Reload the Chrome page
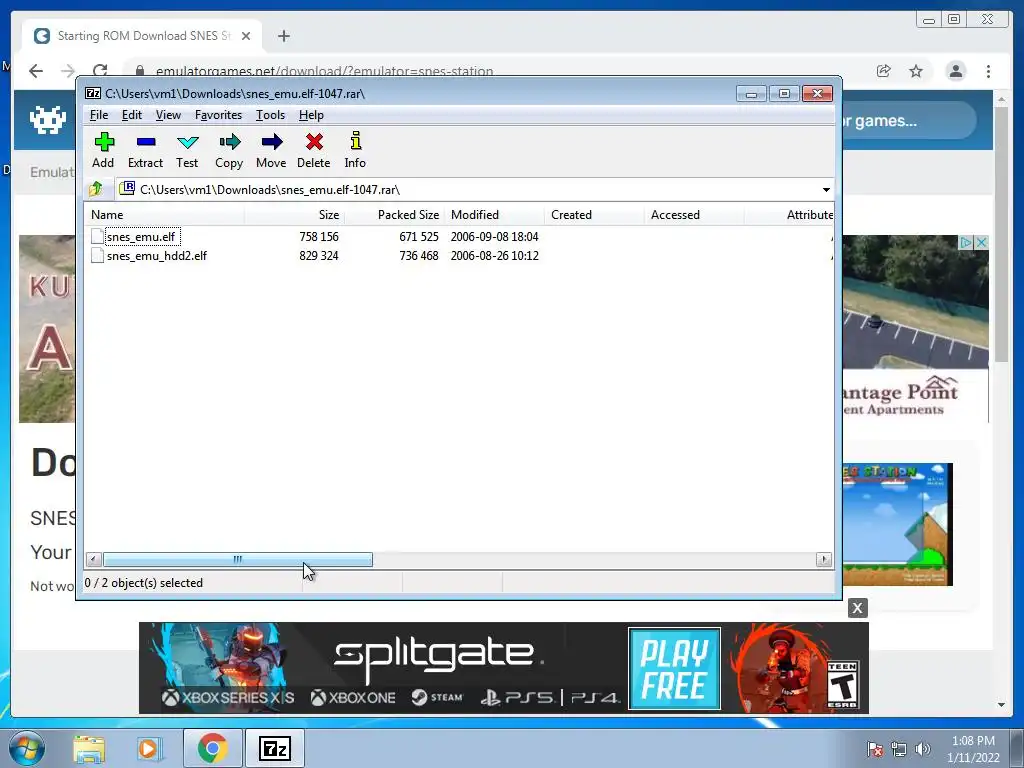The height and width of the screenshot is (768, 1024). 100,71
